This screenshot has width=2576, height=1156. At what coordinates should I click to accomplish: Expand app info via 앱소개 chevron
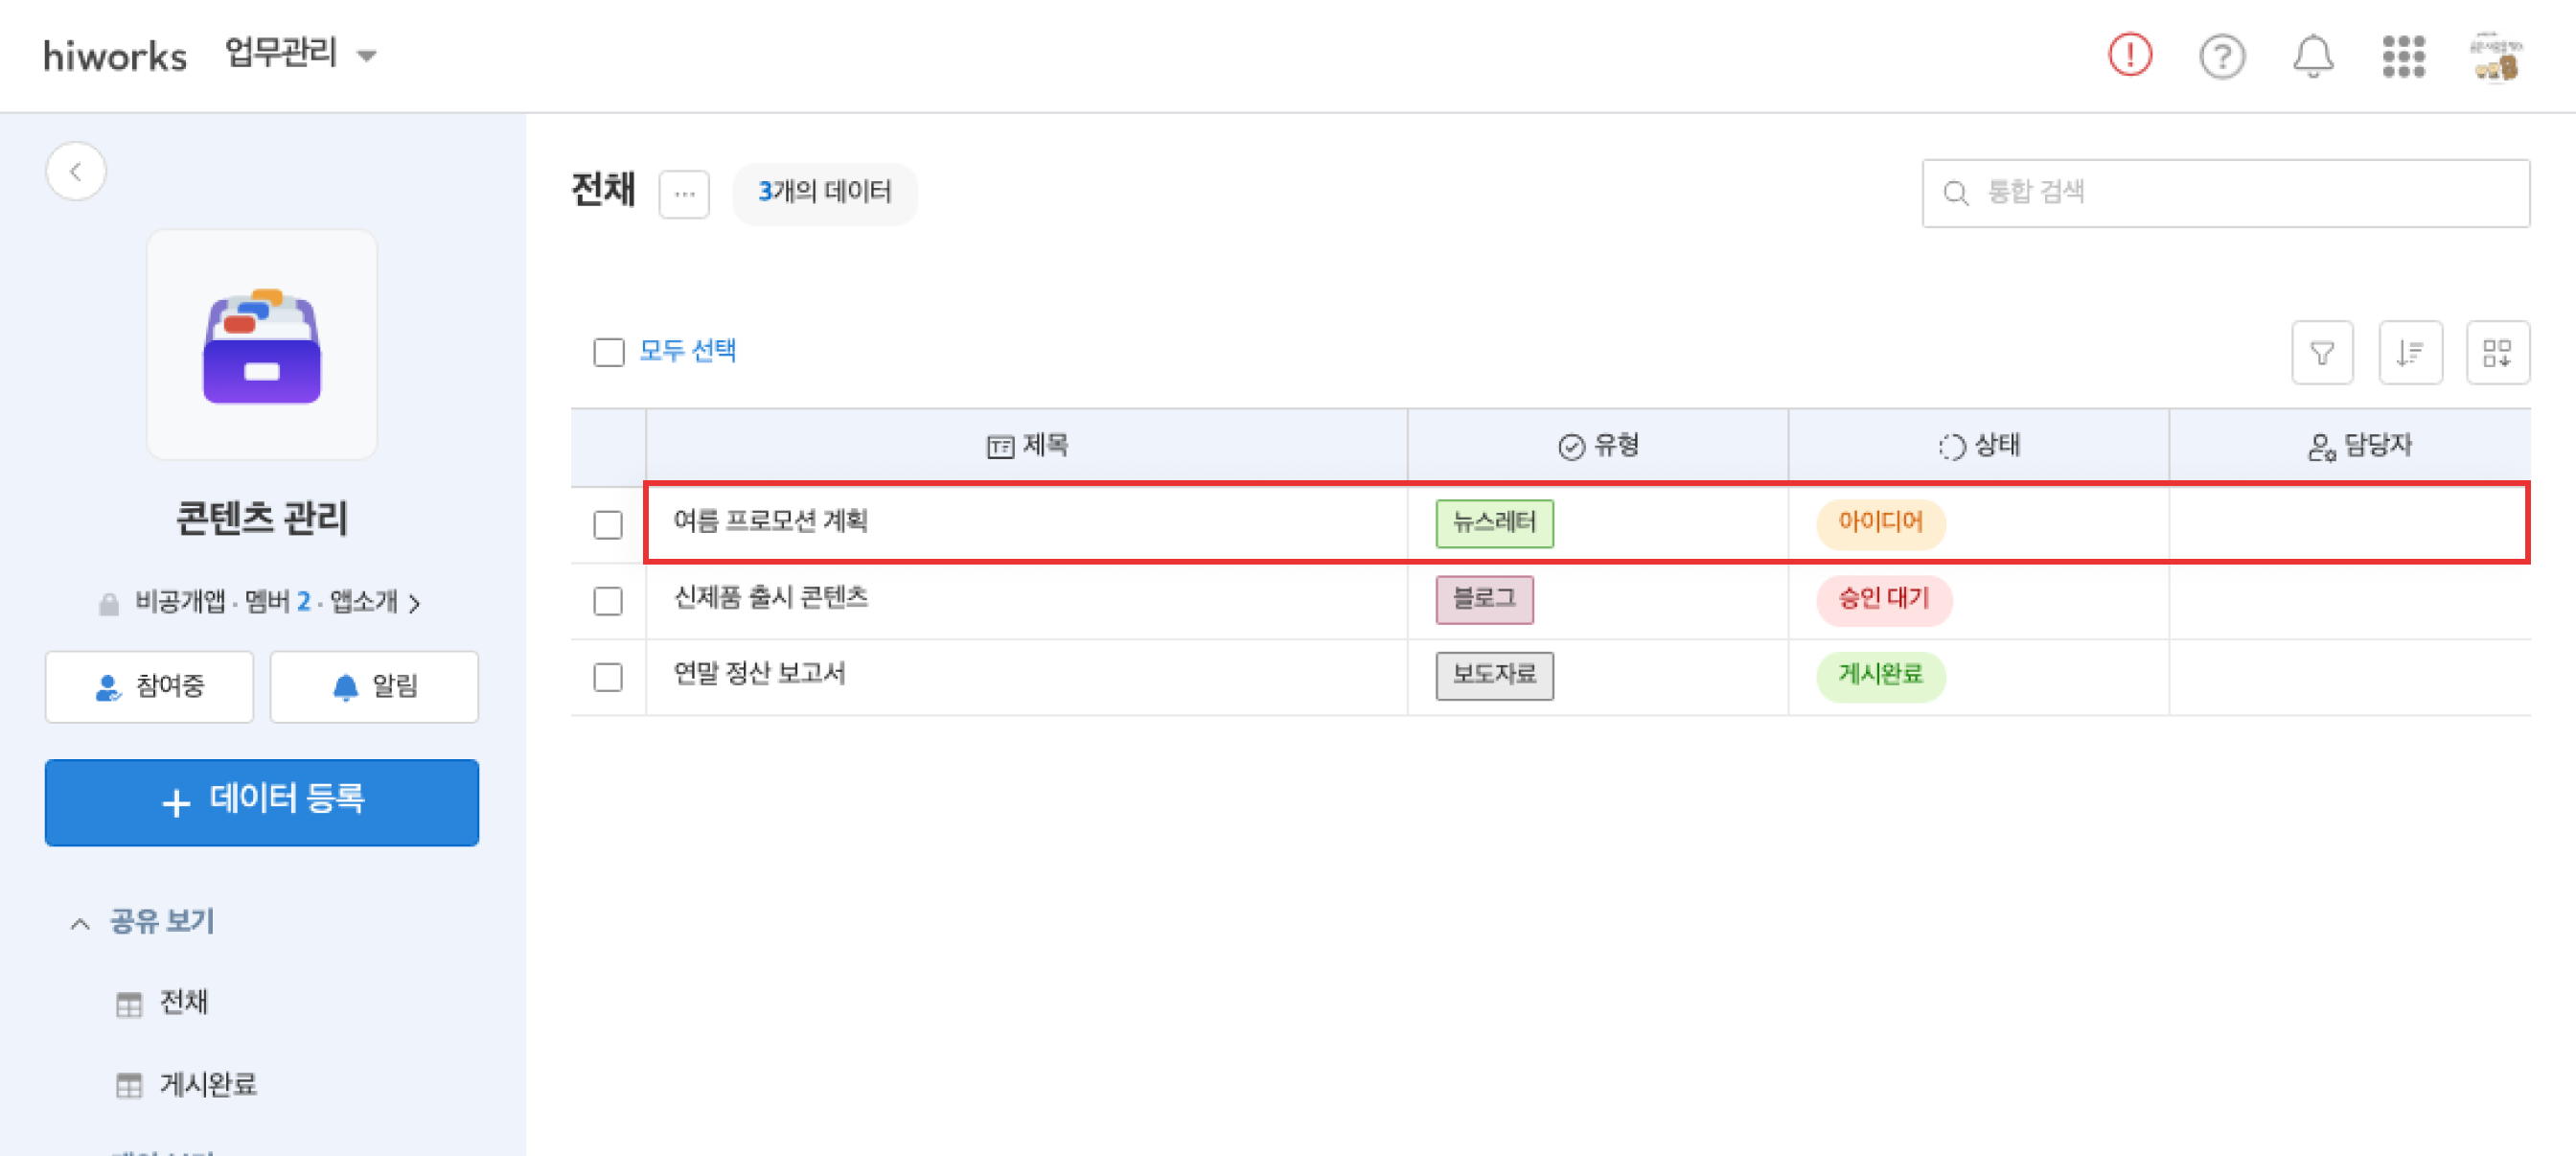click(414, 603)
